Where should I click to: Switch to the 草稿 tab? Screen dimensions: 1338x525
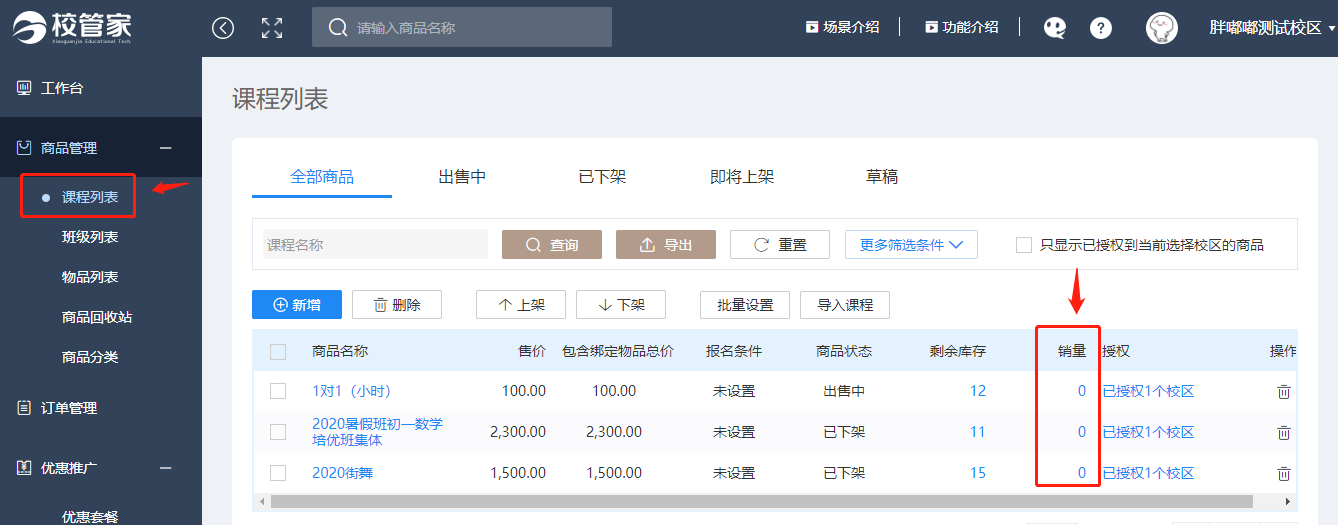tap(882, 177)
